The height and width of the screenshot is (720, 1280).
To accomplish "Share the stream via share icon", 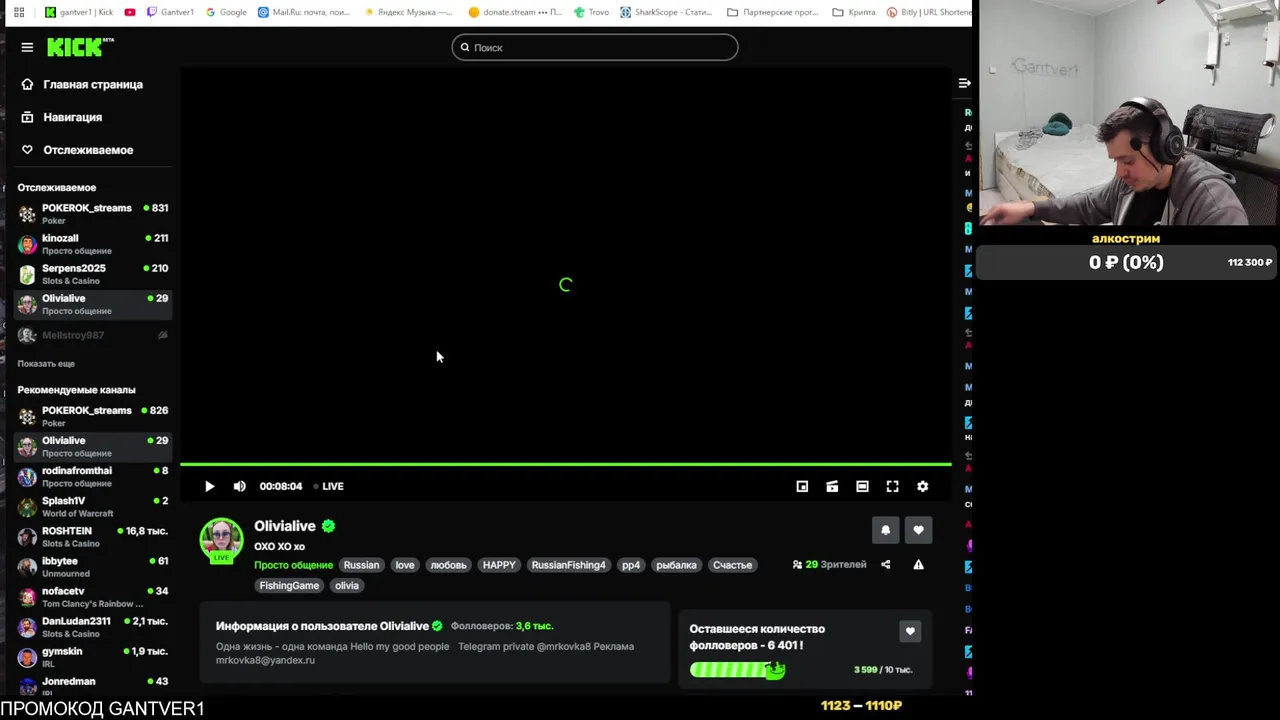I will click(885, 565).
